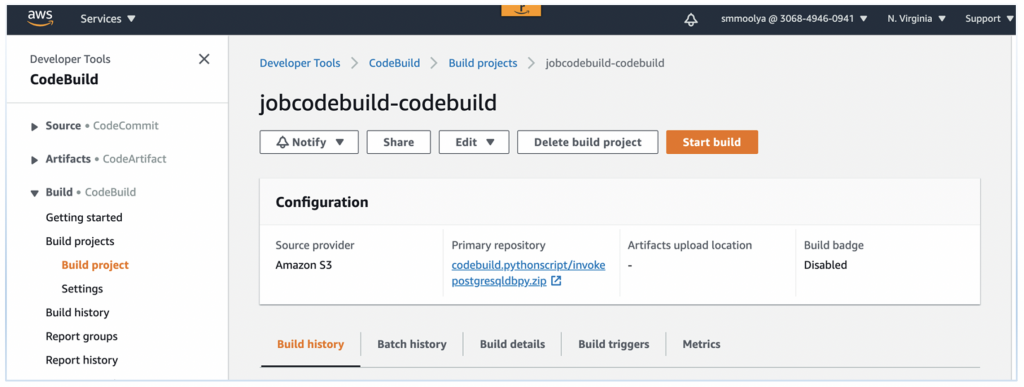Click the Share button
This screenshot has width=1024, height=387.
point(398,142)
